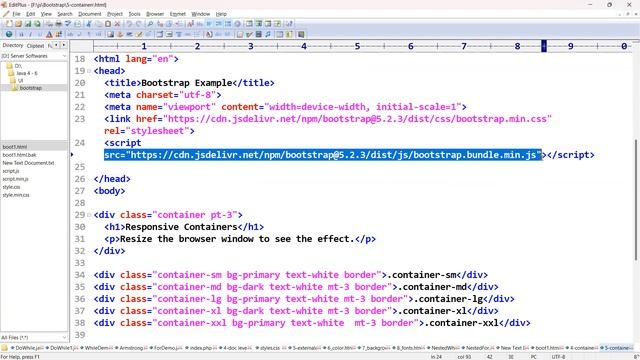Create a new document with the New icon
This screenshot has height=360, width=640.
pos(9,24)
